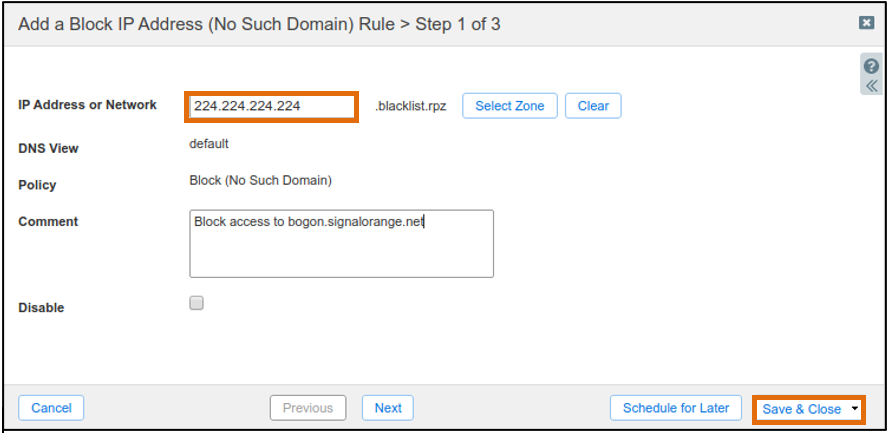
Task: Click the dialog title Step 1 of 3
Action: [x=458, y=24]
